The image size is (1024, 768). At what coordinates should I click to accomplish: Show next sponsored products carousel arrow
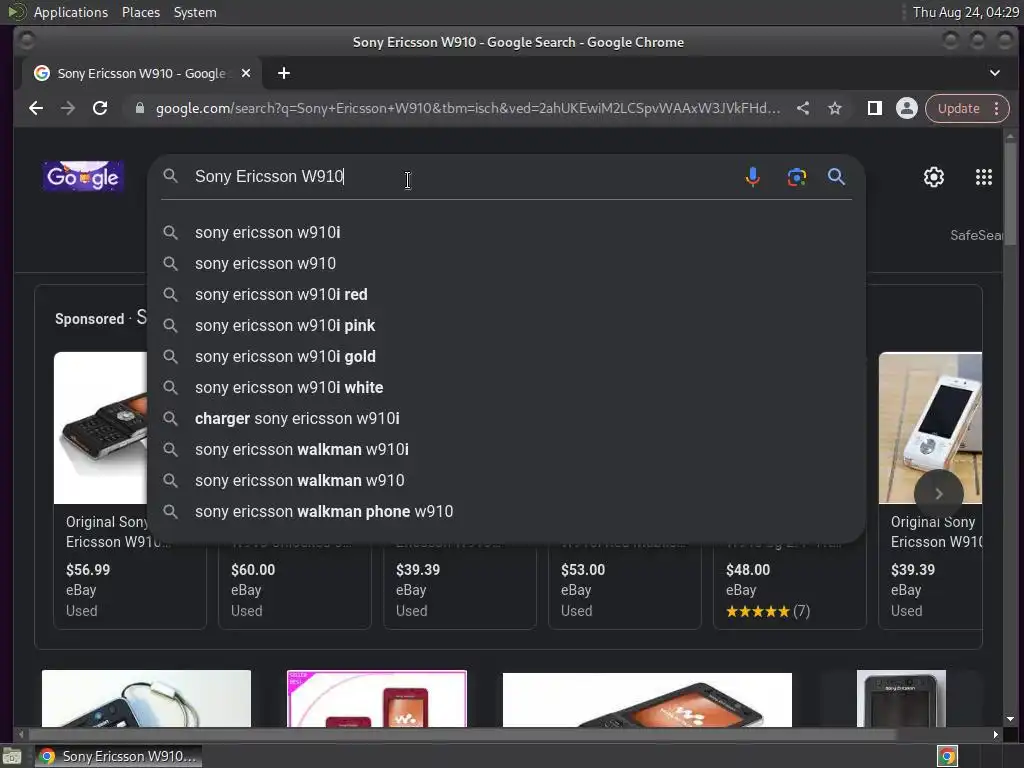[938, 494]
